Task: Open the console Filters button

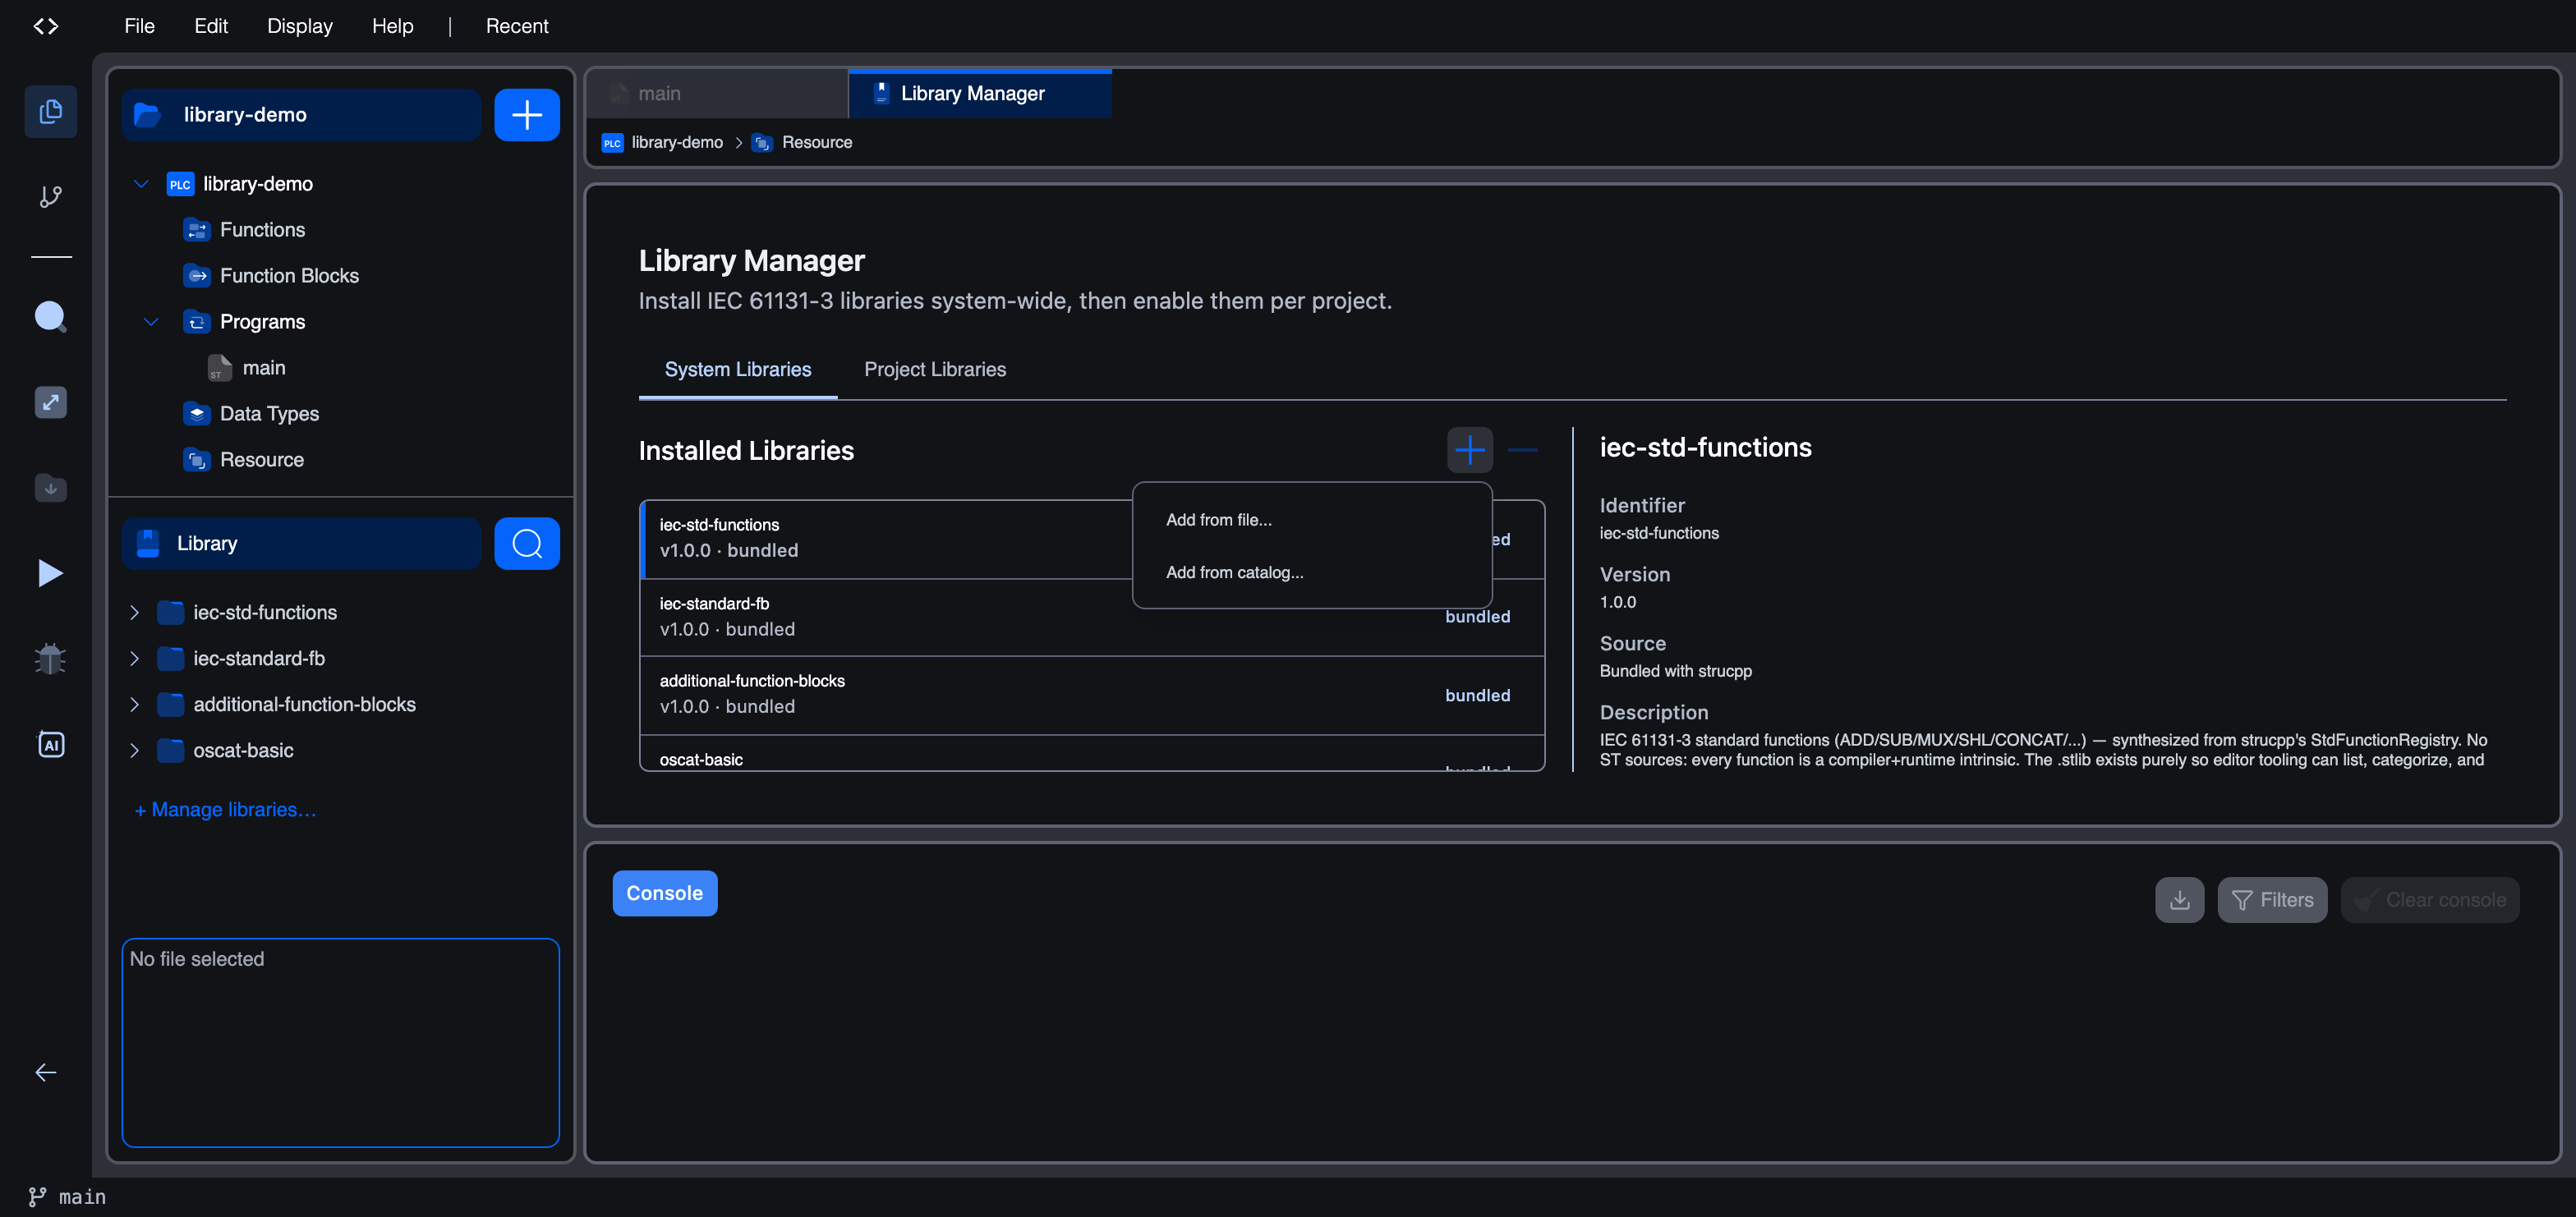Action: tap(2272, 900)
